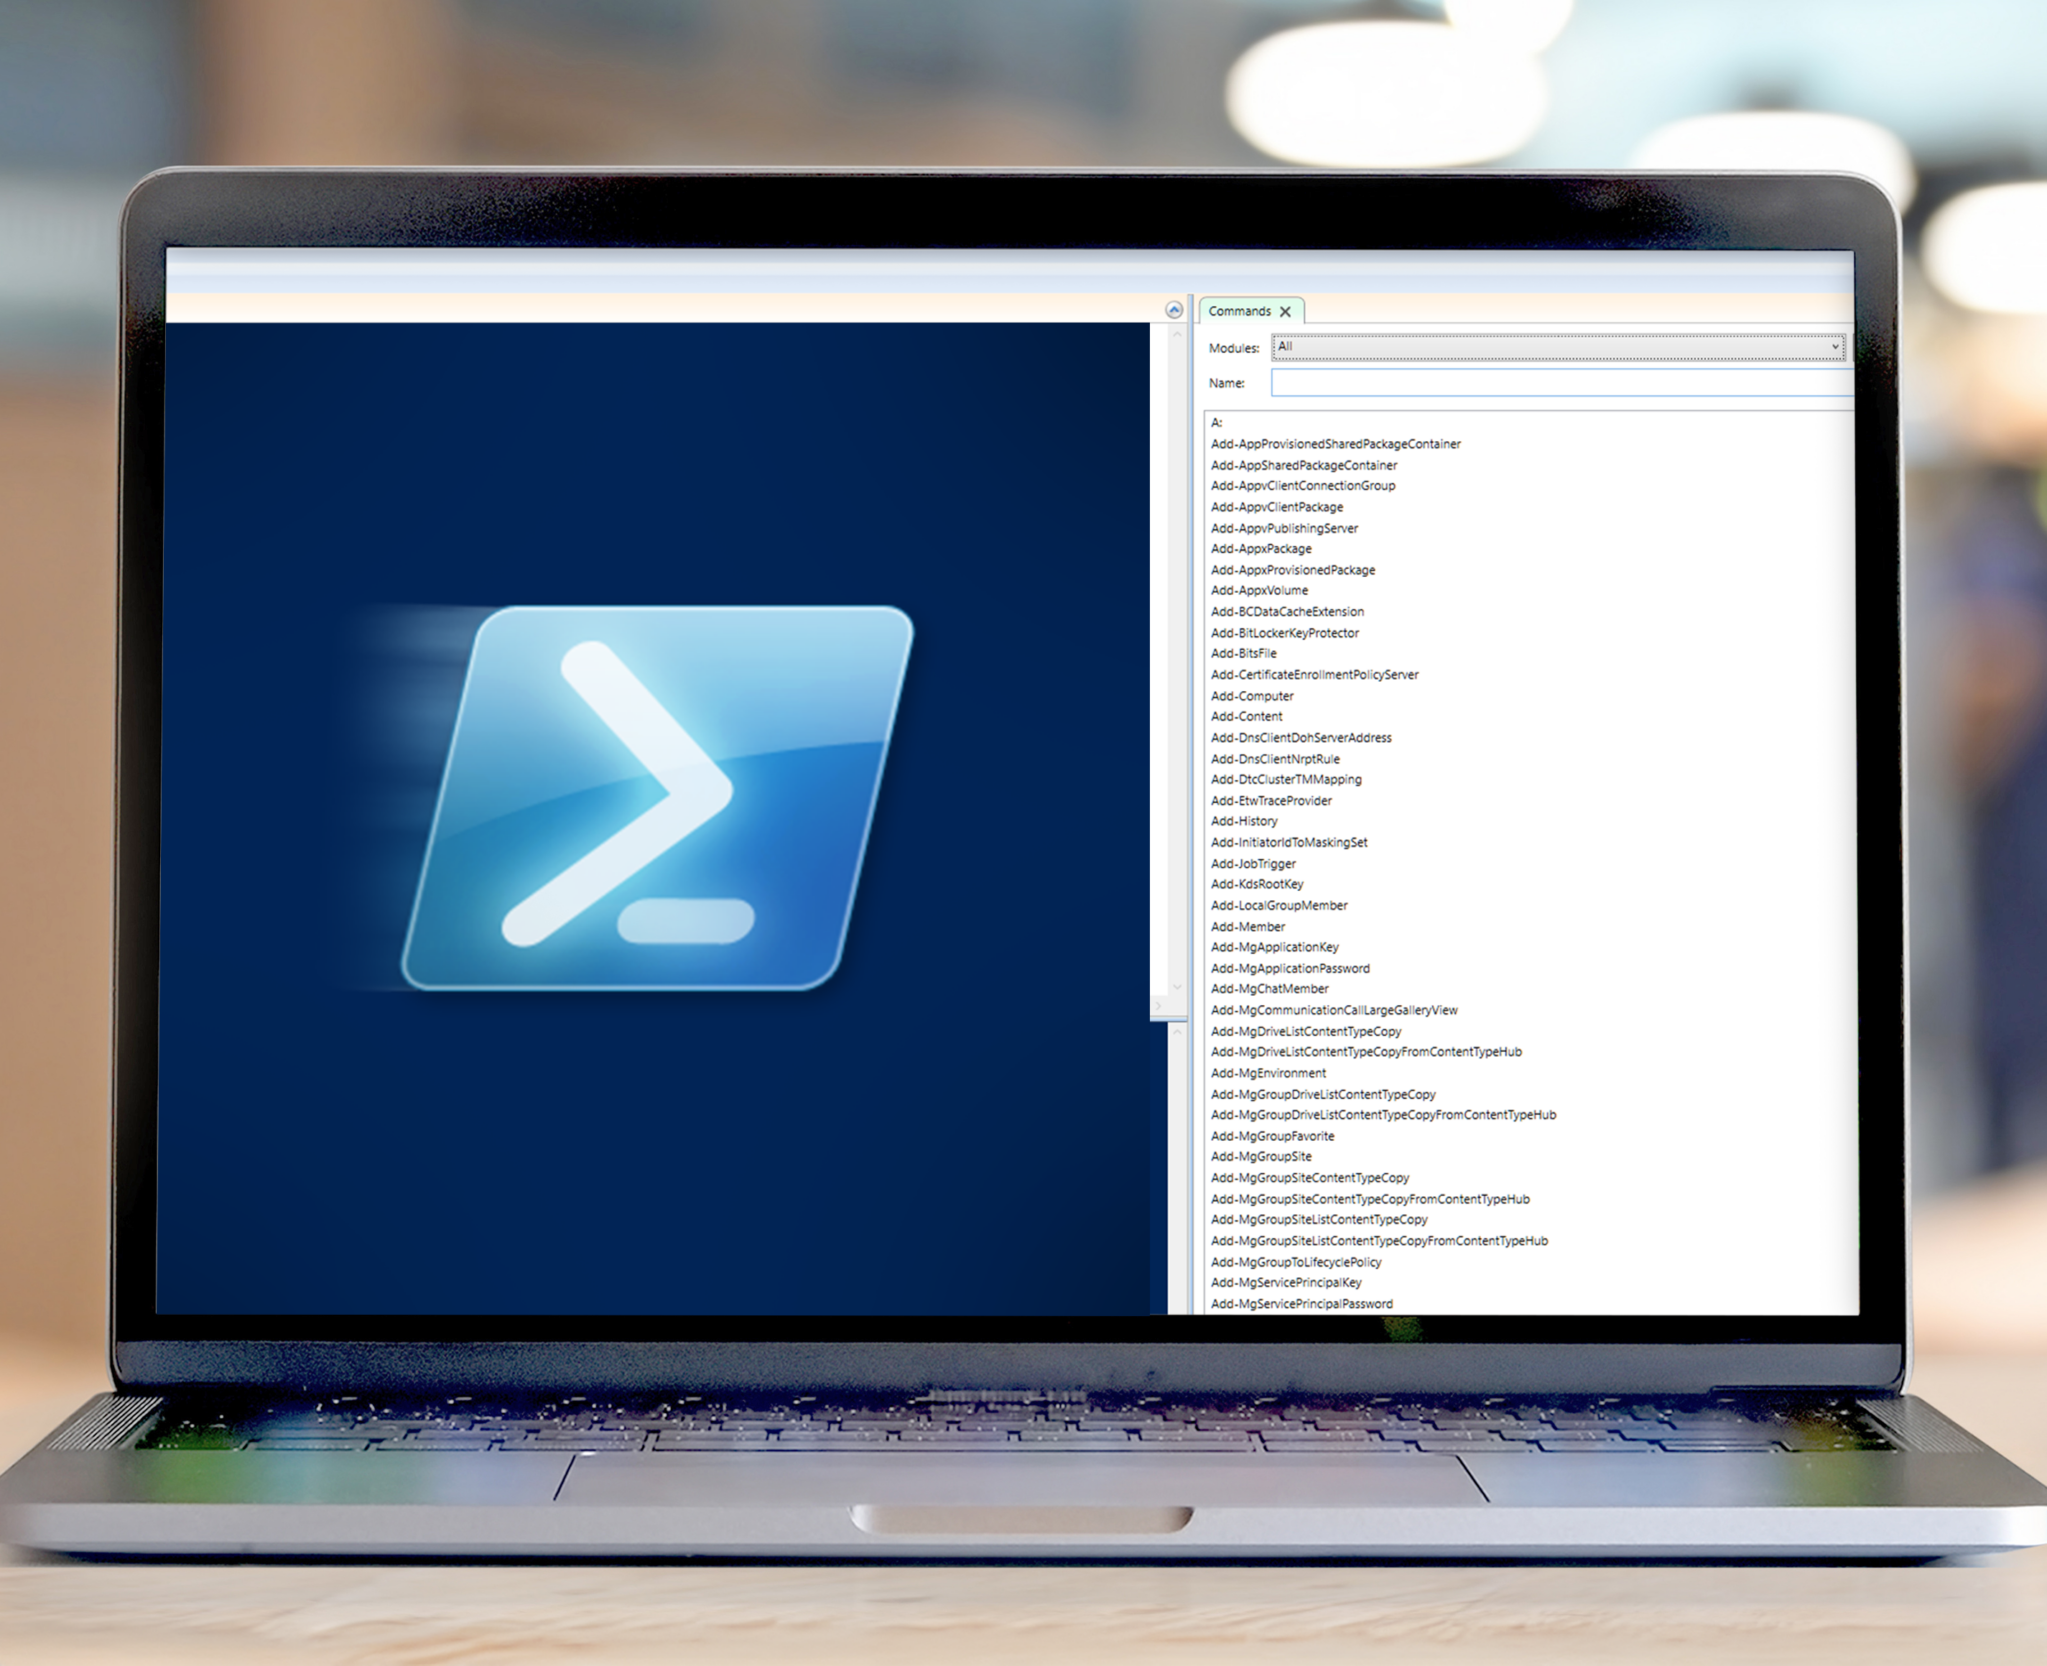Pick Add-MgGroupFavorite entry

click(1272, 1137)
